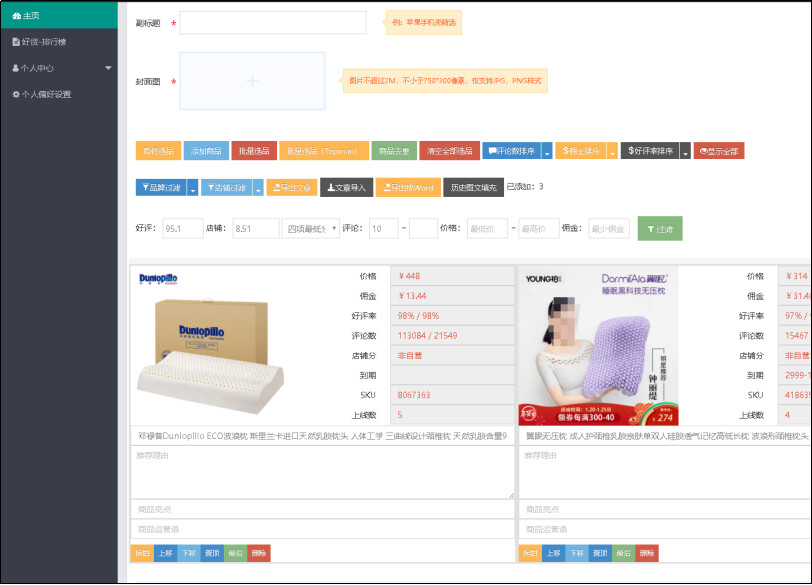
Task: Click the 推荐理由 textarea of the DormiAla card
Action: (665, 472)
